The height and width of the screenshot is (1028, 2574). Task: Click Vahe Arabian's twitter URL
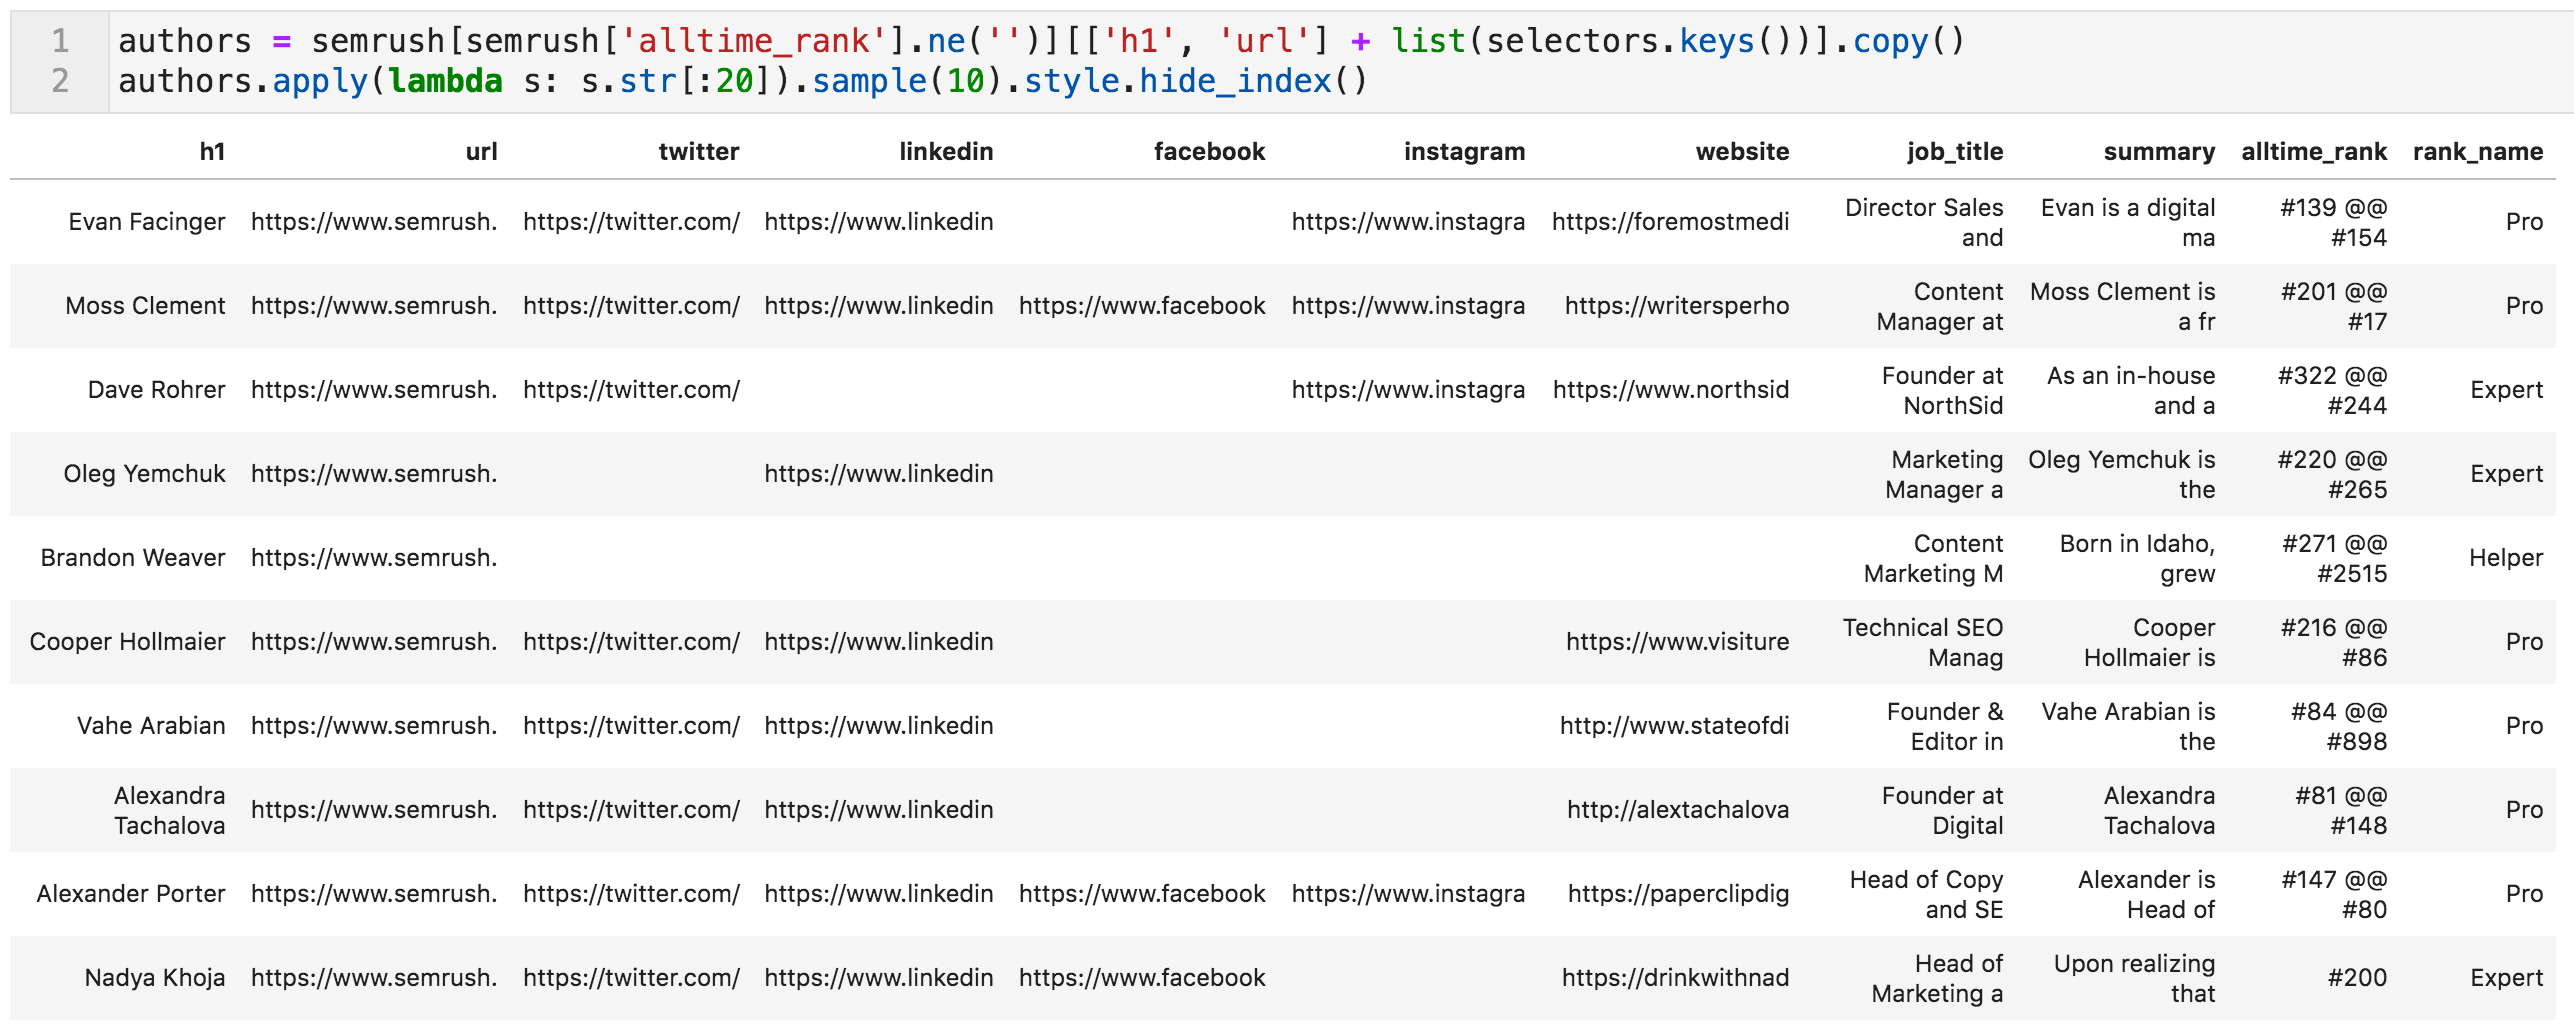[x=631, y=726]
